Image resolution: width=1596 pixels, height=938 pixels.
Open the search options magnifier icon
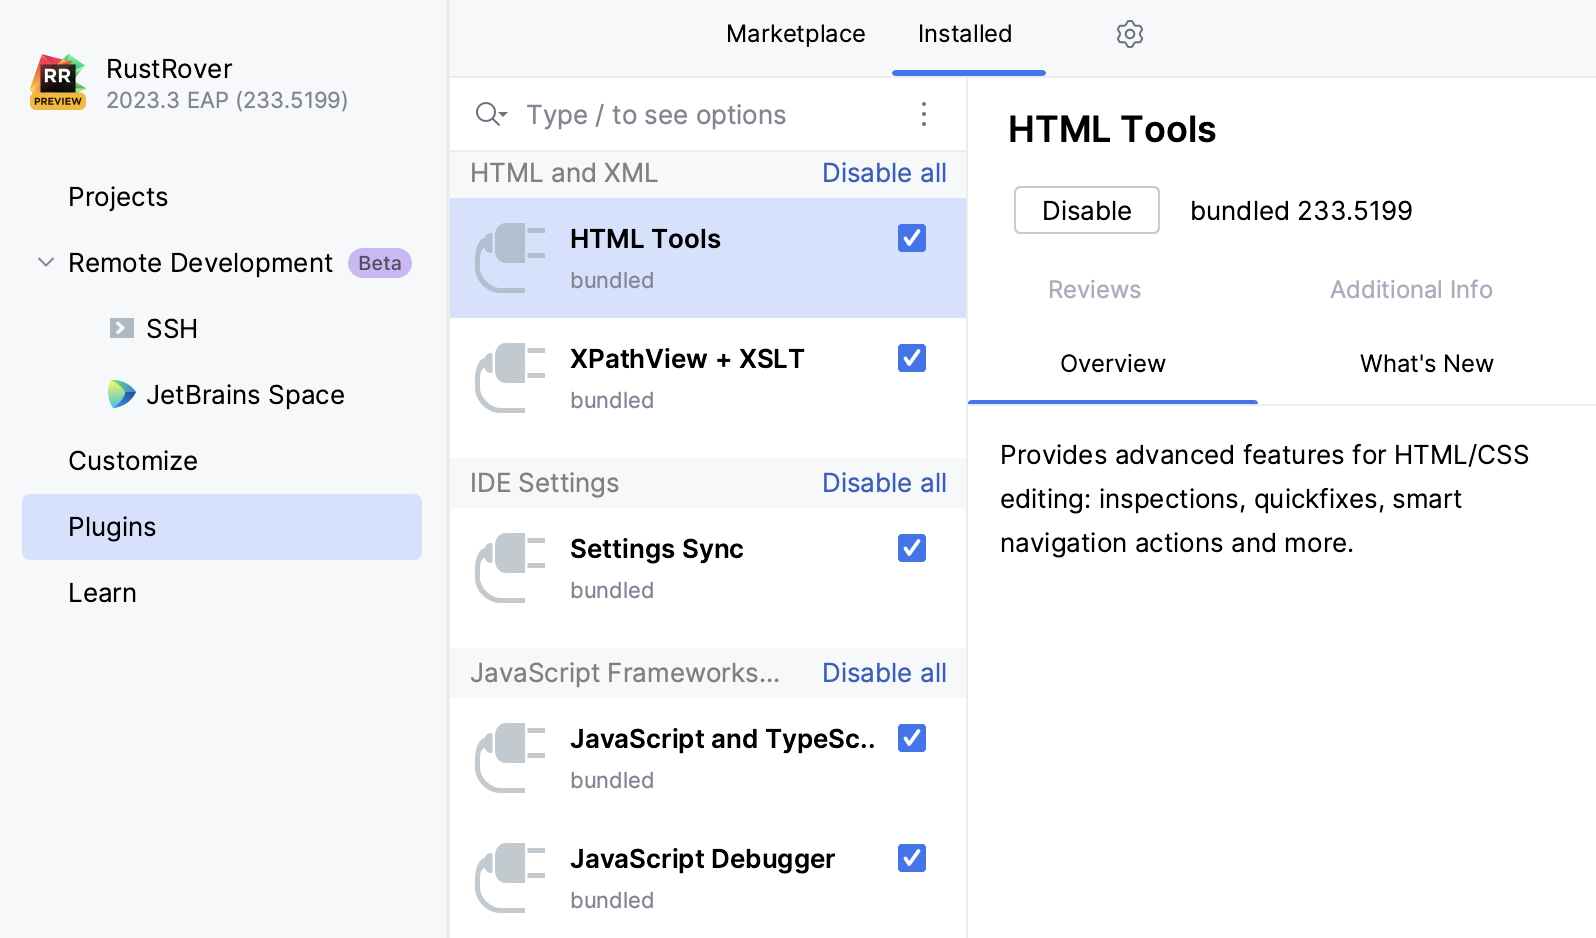[x=490, y=114]
